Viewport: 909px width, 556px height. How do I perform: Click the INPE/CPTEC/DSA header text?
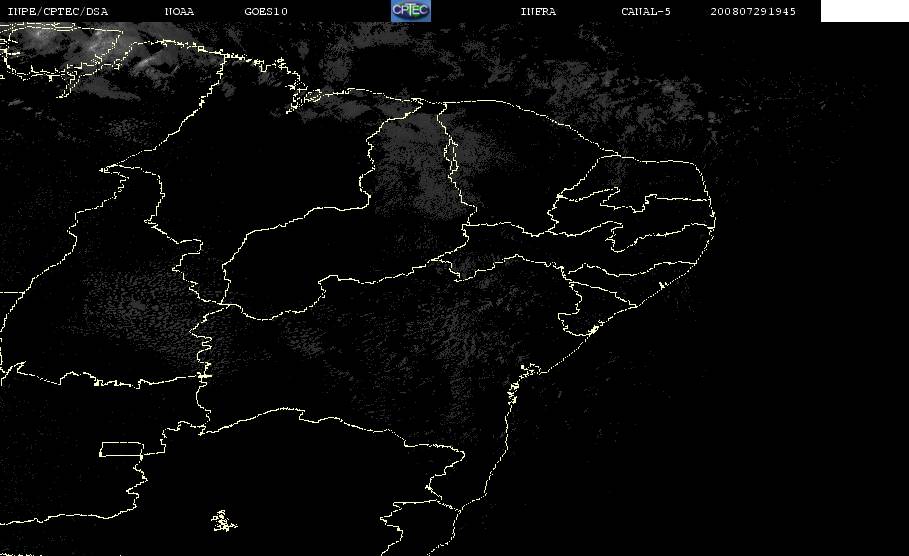[x=57, y=12]
